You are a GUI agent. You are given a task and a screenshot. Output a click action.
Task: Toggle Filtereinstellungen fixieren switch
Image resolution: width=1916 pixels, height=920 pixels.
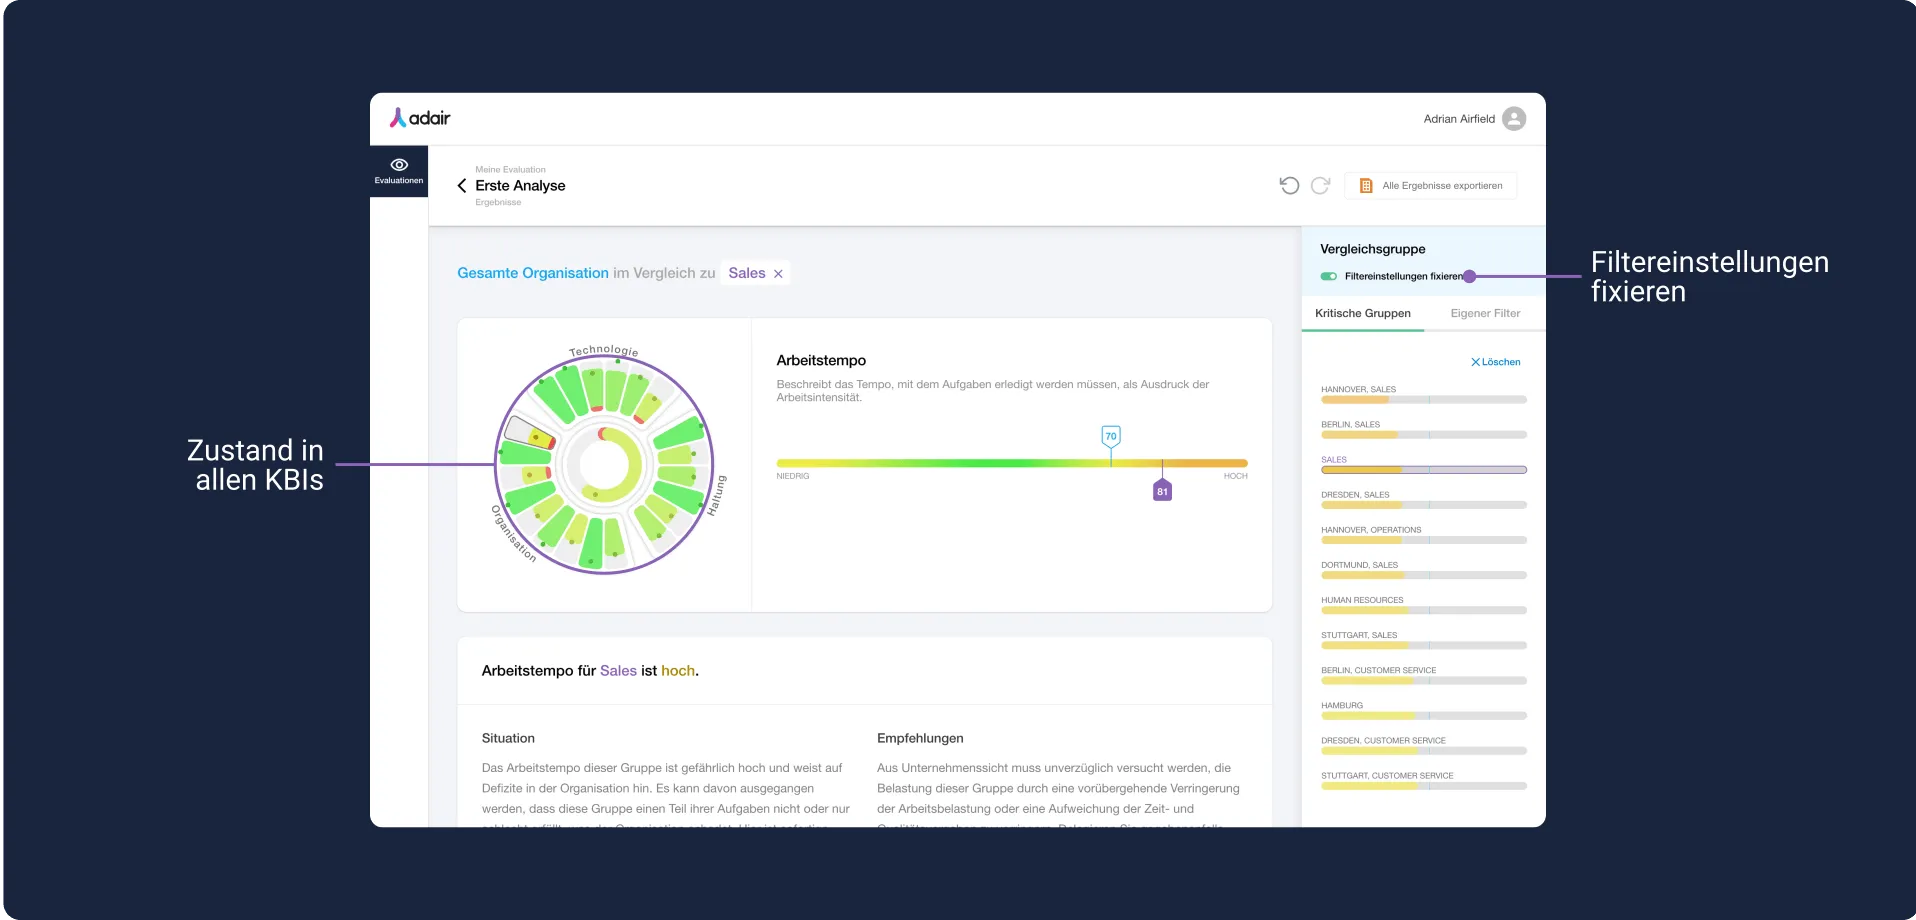(x=1328, y=276)
